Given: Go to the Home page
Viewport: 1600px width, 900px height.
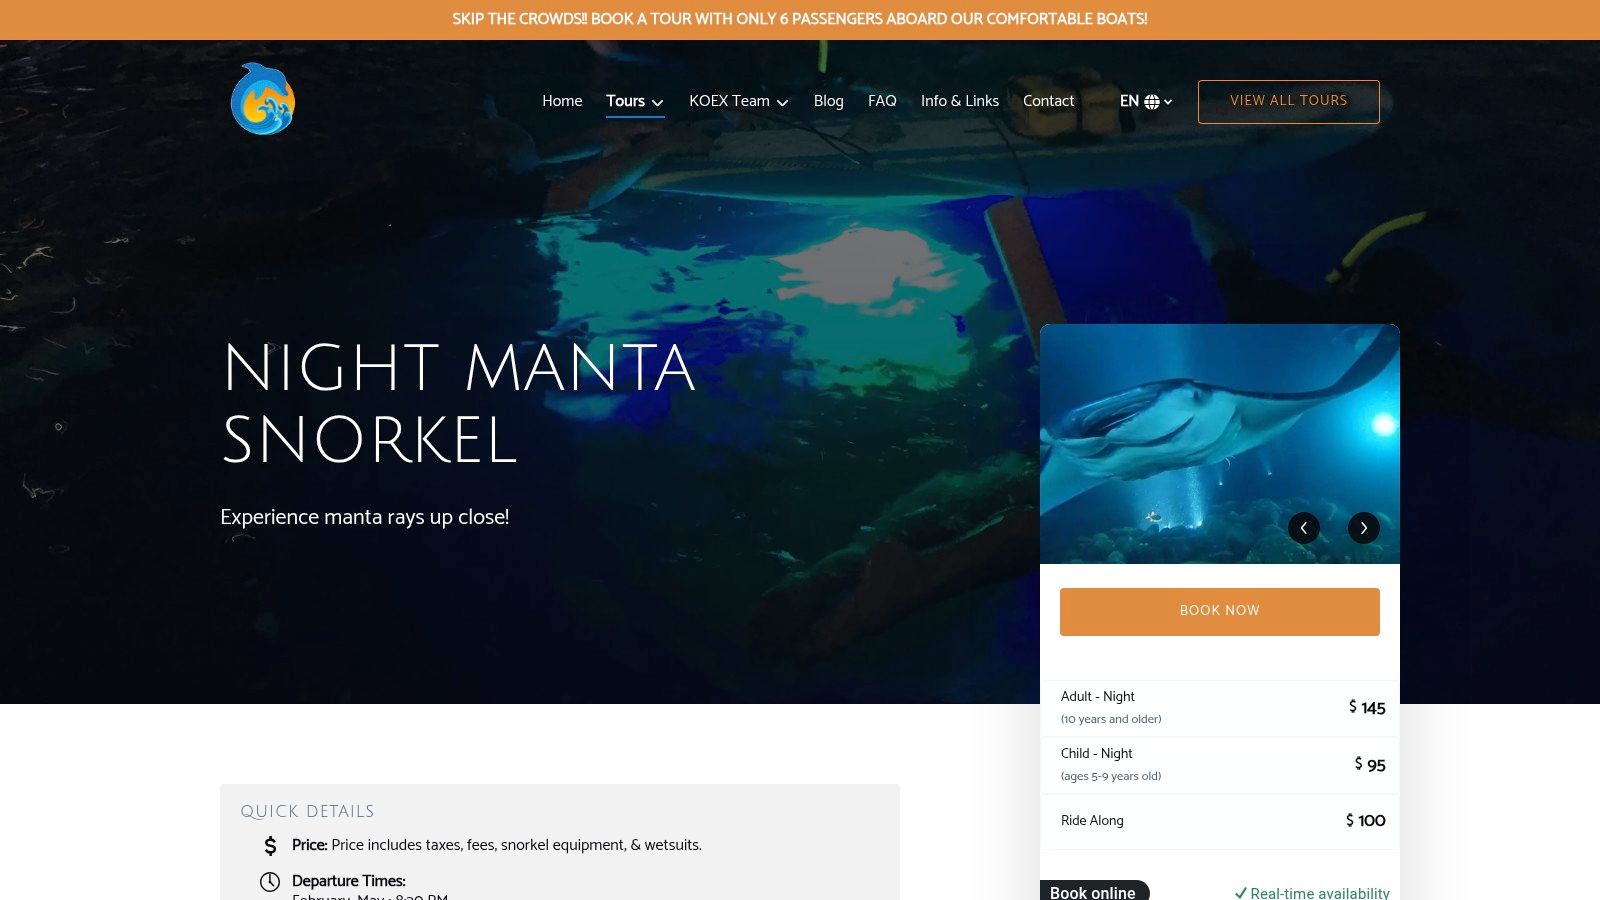Looking at the screenshot, I should (x=562, y=101).
